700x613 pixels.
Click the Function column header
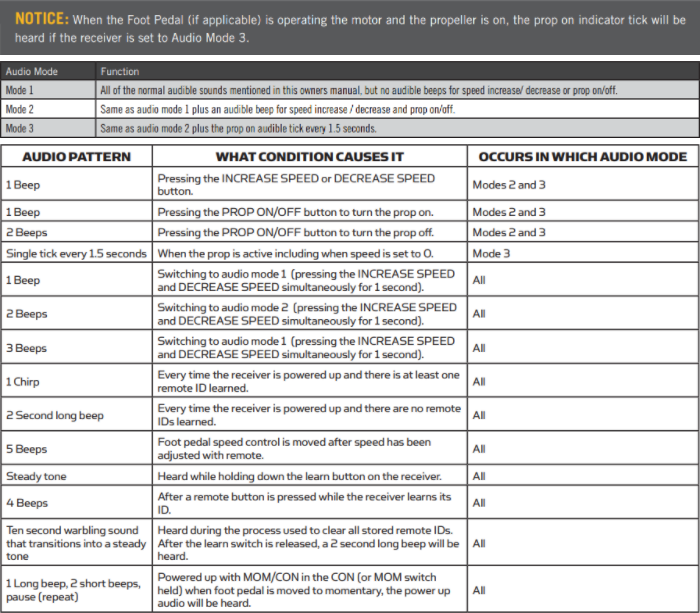coord(120,72)
